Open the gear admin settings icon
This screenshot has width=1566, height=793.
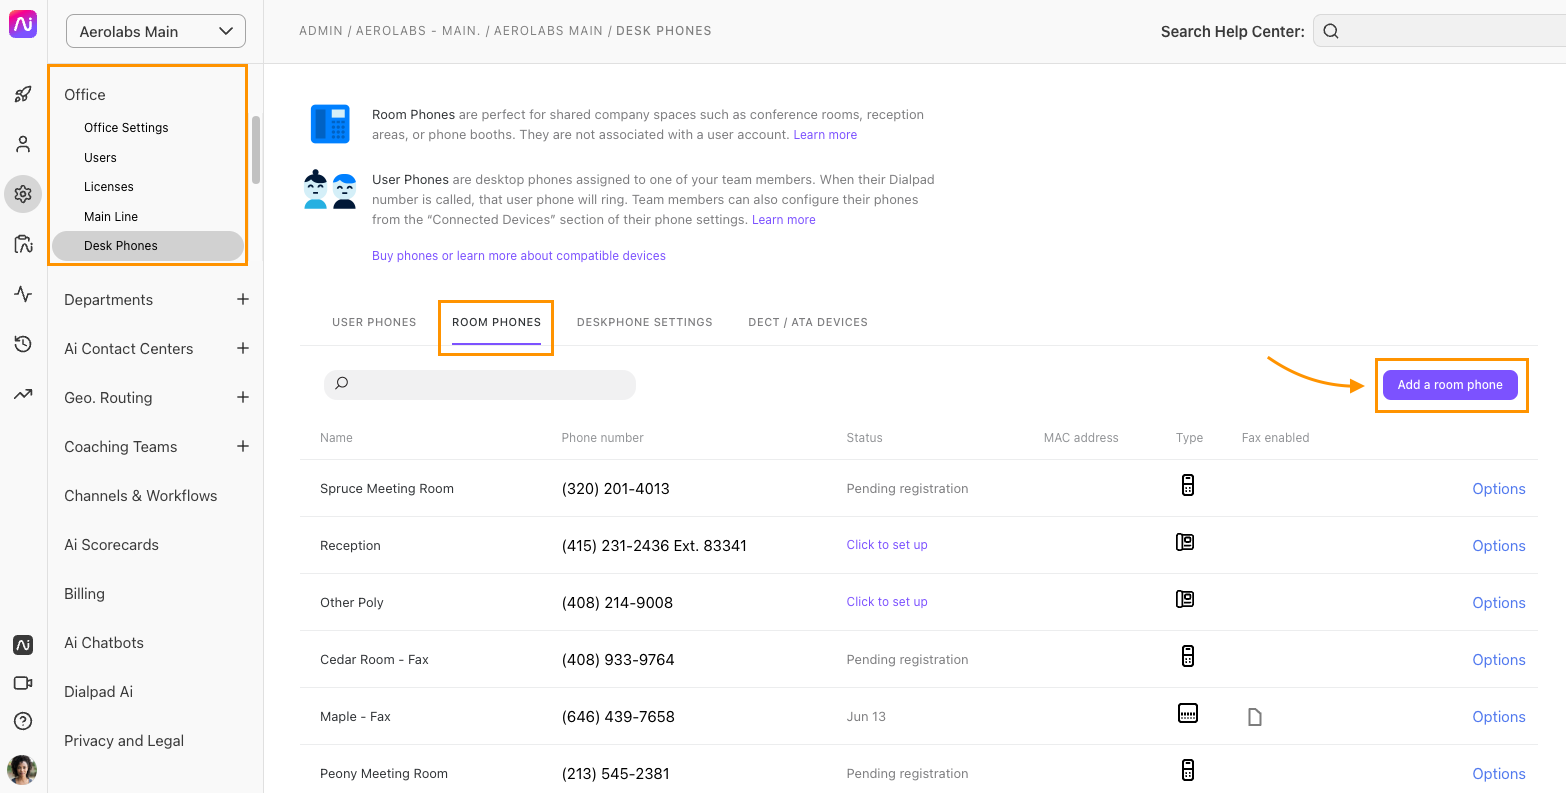click(x=23, y=194)
